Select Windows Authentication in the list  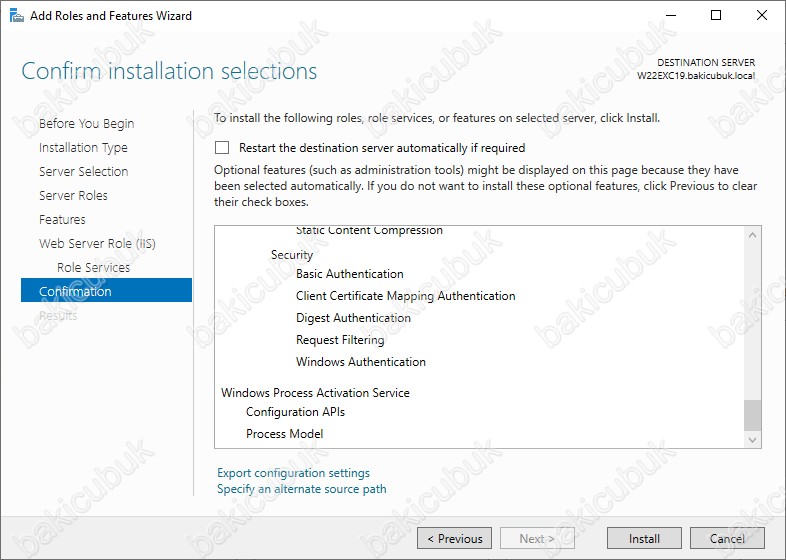361,362
